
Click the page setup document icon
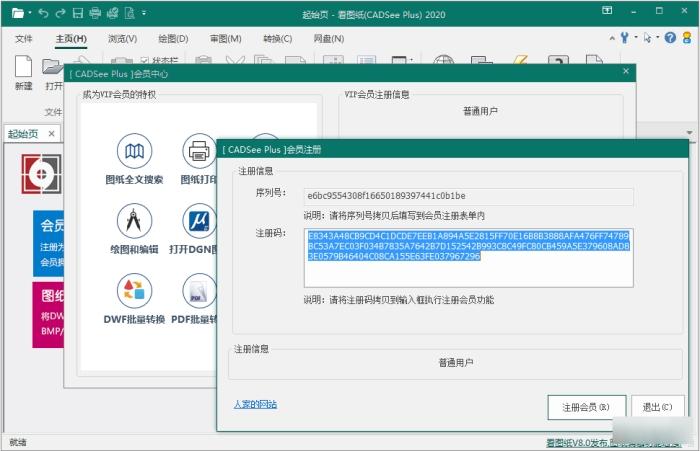(x=129, y=13)
